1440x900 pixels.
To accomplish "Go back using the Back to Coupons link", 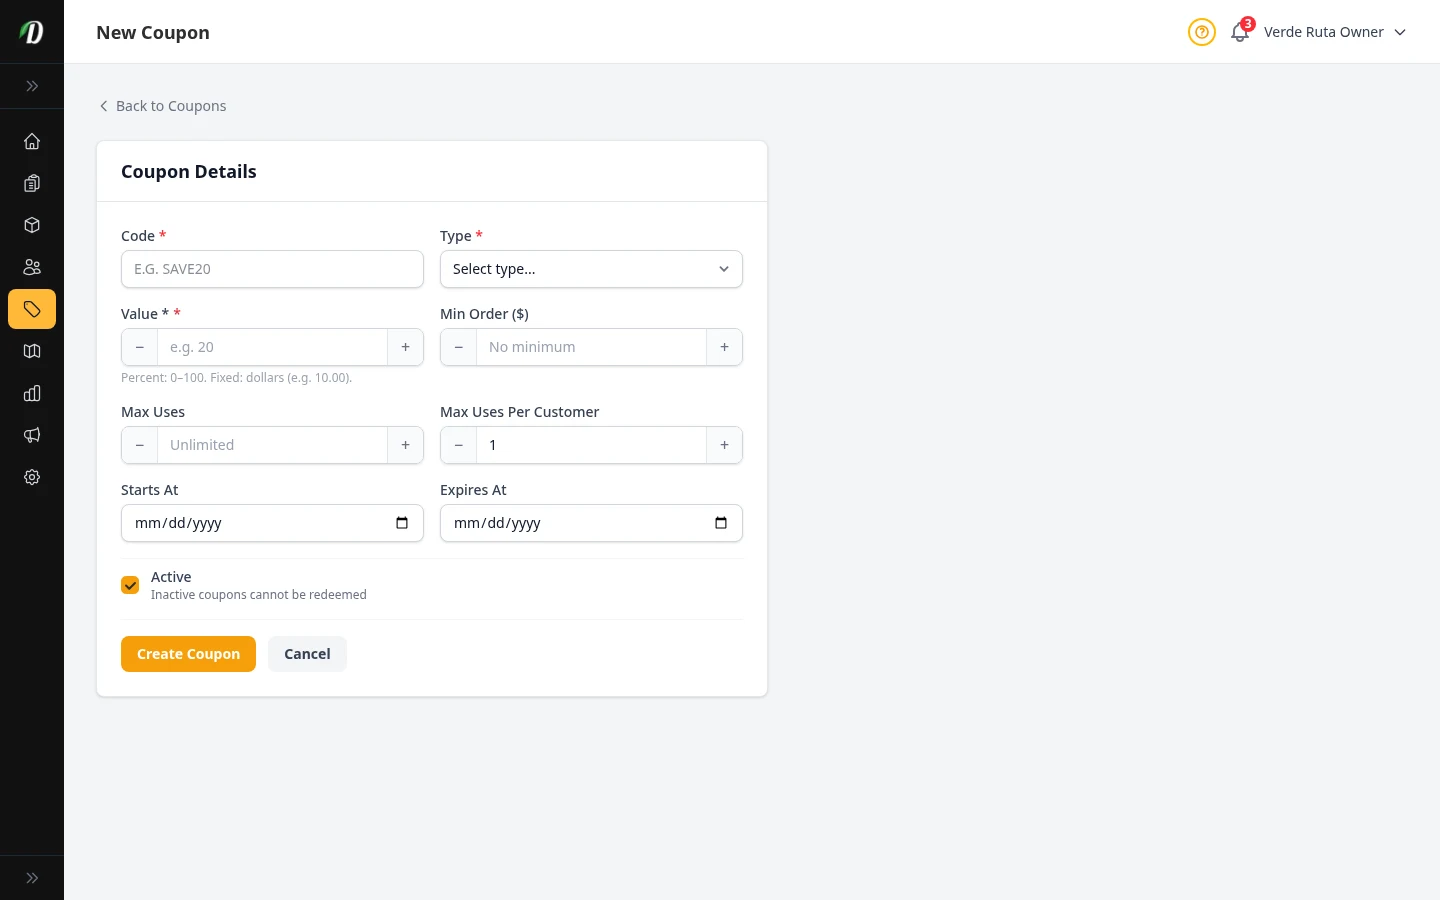I will pyautogui.click(x=162, y=105).
